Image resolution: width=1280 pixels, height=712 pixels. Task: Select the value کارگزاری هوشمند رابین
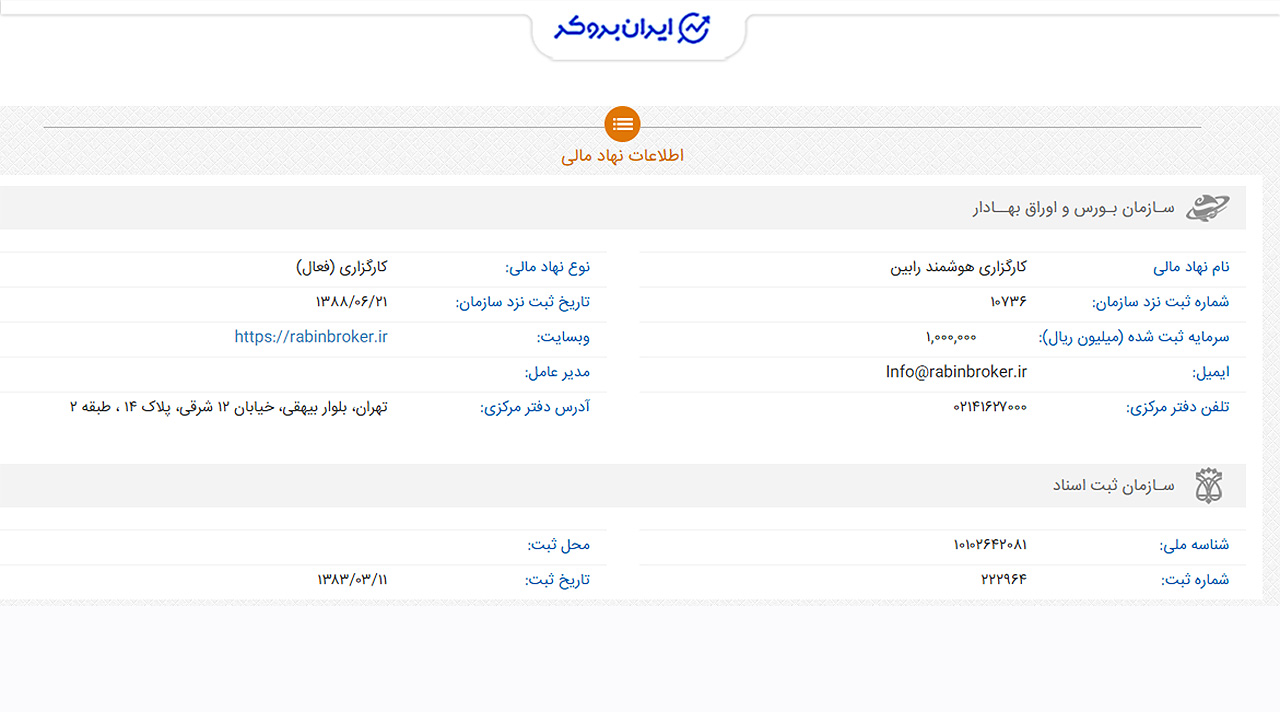pos(959,268)
